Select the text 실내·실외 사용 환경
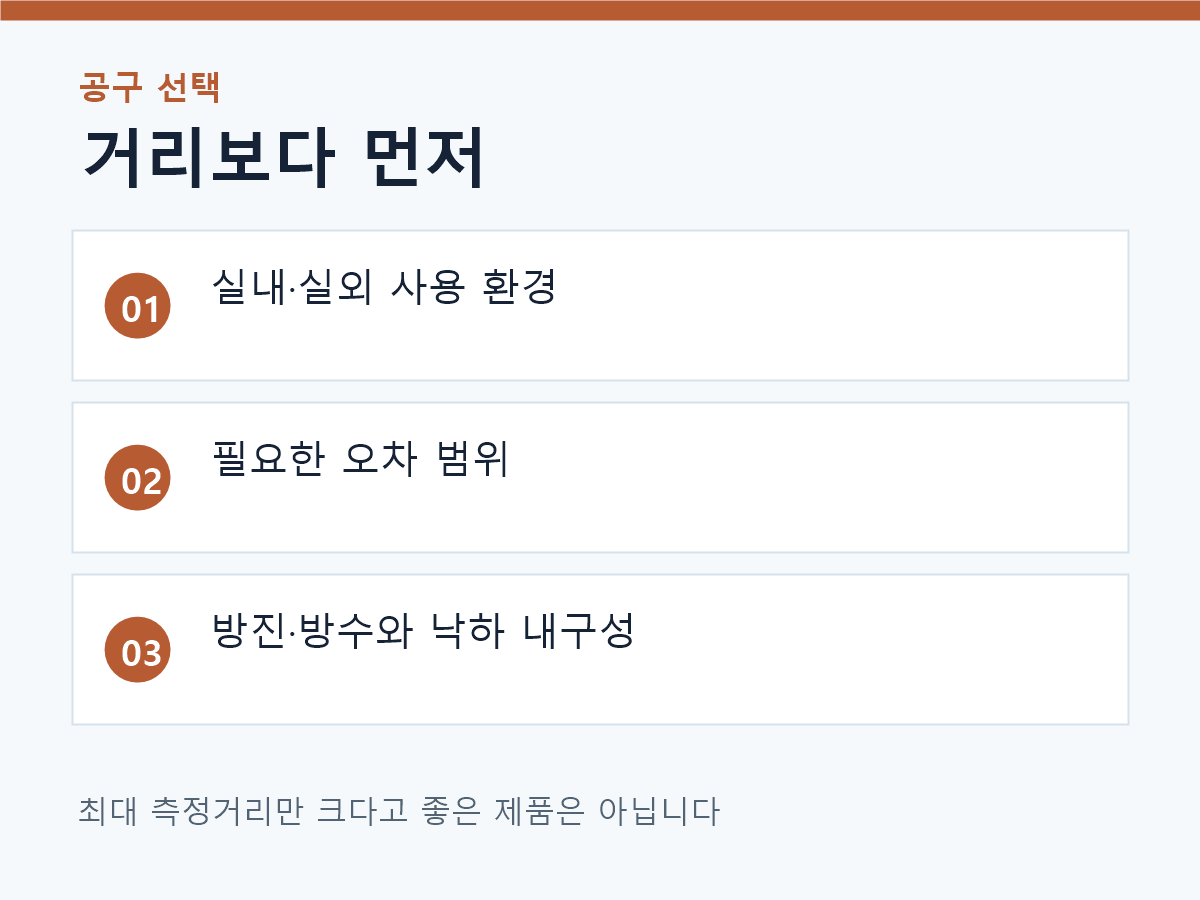1200x900 pixels. (384, 287)
